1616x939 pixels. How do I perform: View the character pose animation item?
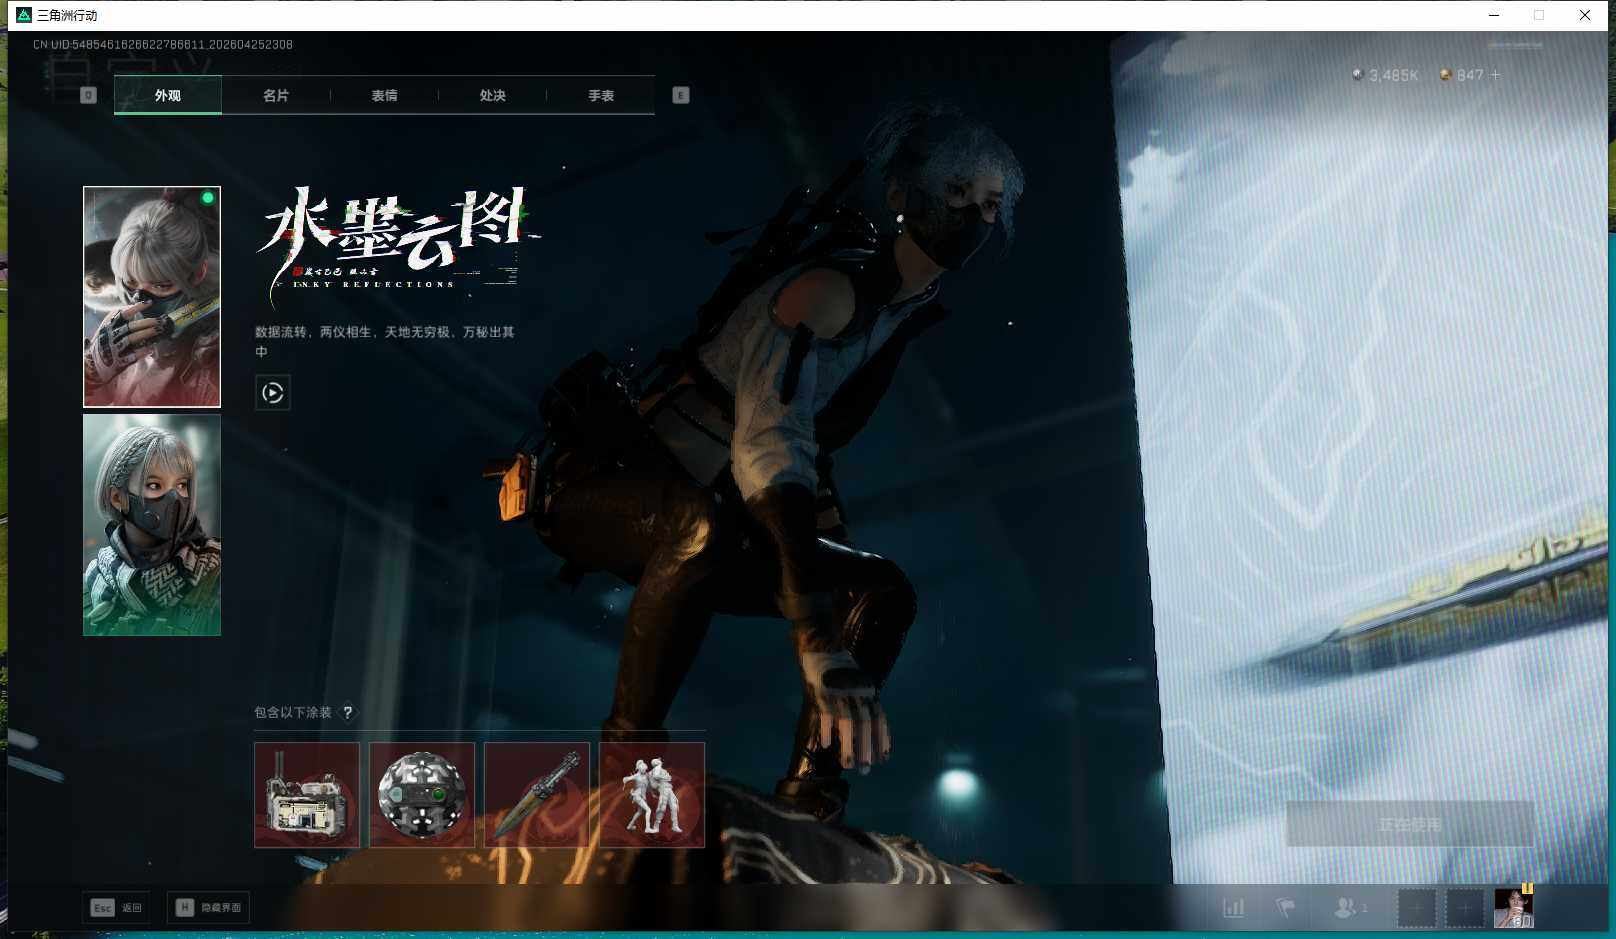pos(652,795)
